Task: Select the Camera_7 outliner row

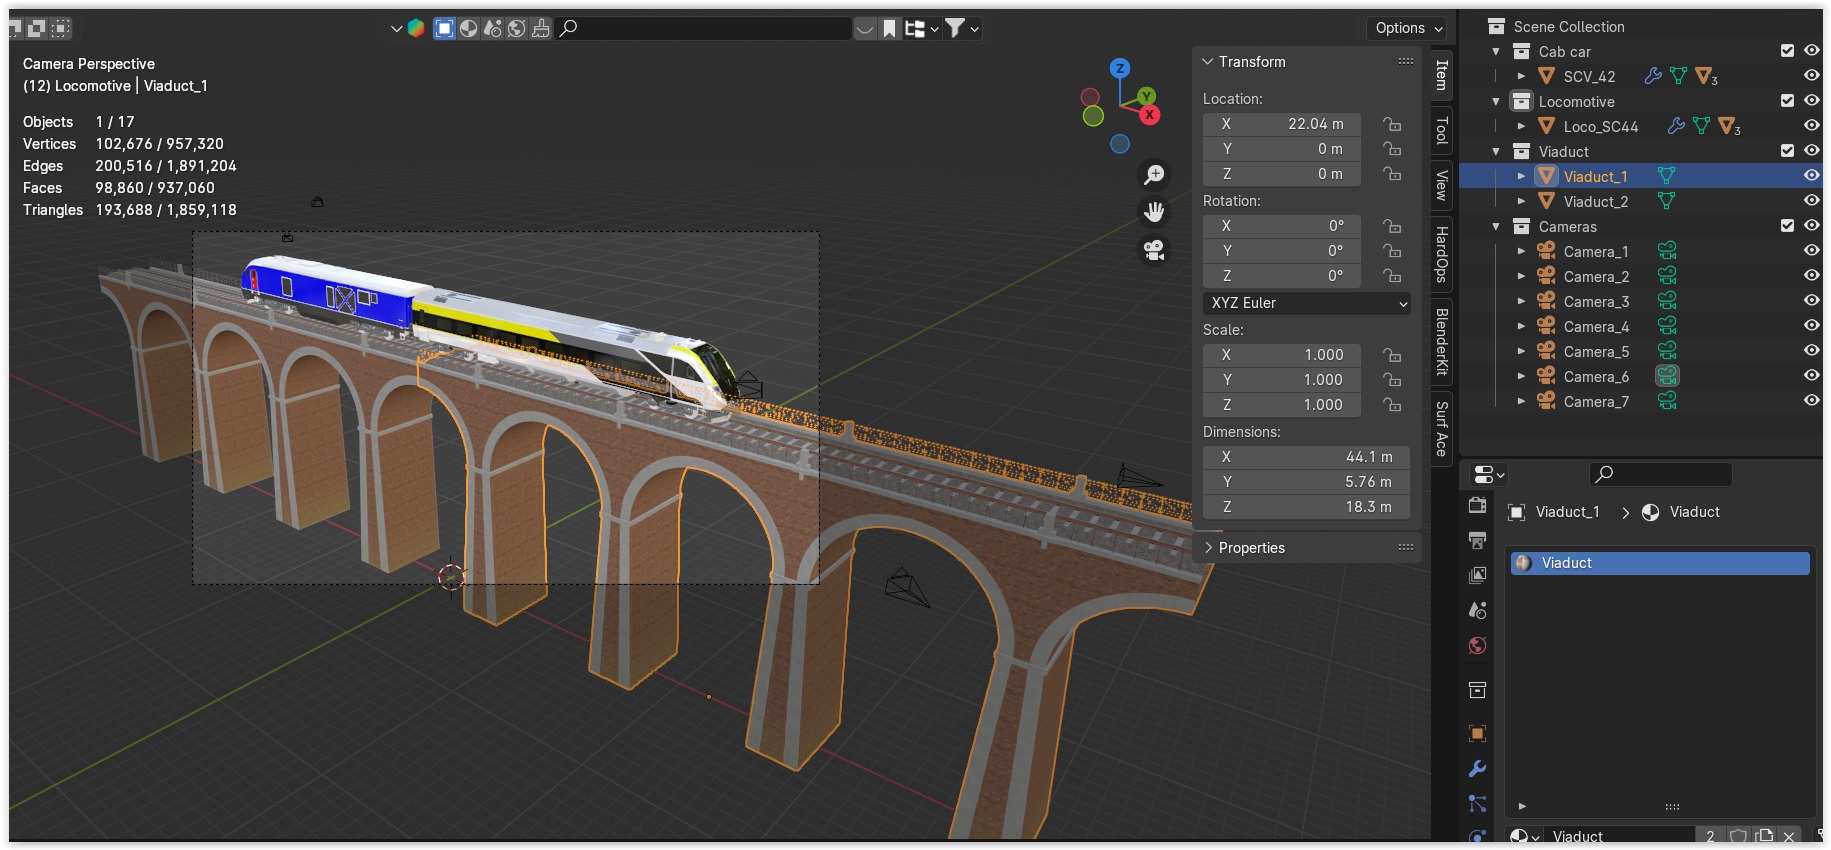Action: point(1640,401)
